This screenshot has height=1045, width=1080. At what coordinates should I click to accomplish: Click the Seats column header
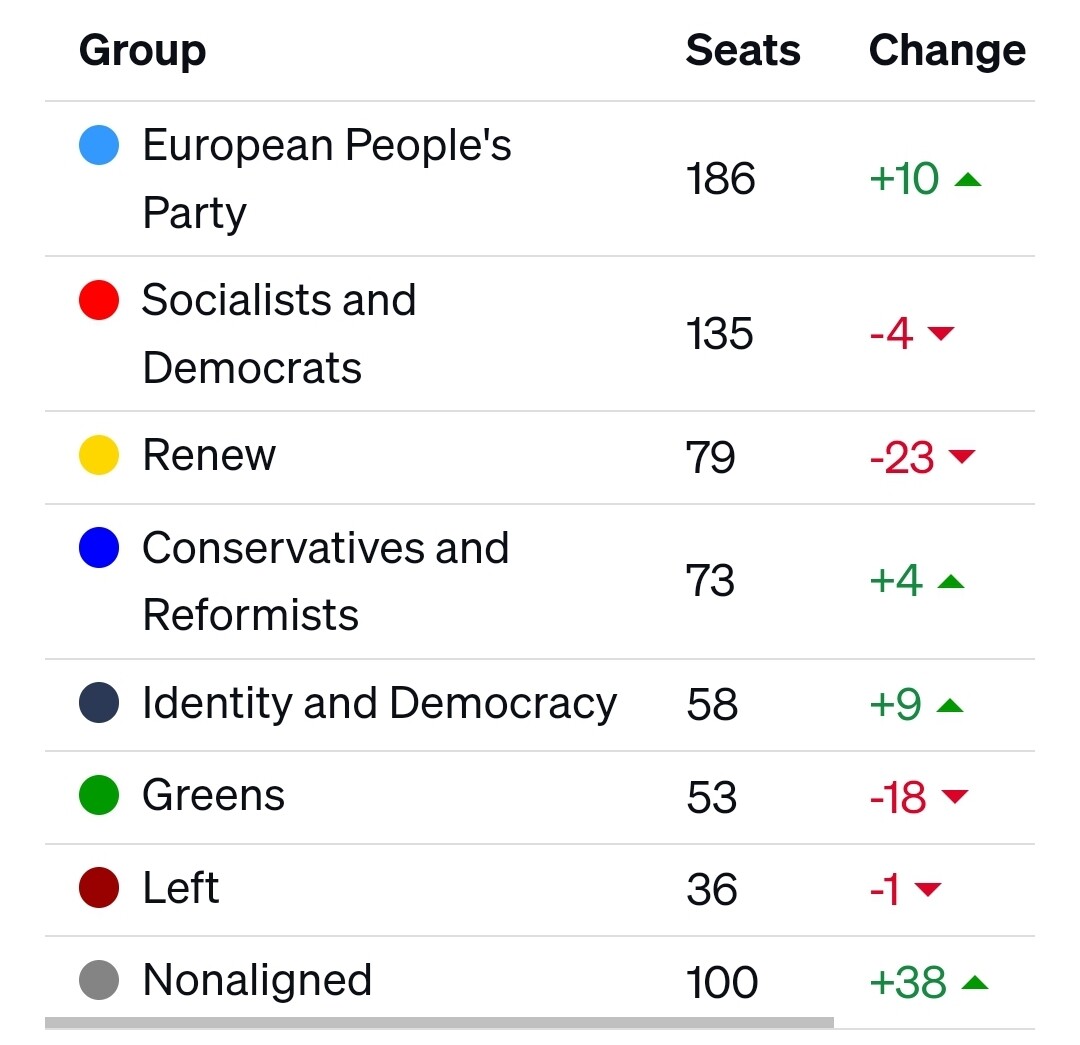[743, 50]
